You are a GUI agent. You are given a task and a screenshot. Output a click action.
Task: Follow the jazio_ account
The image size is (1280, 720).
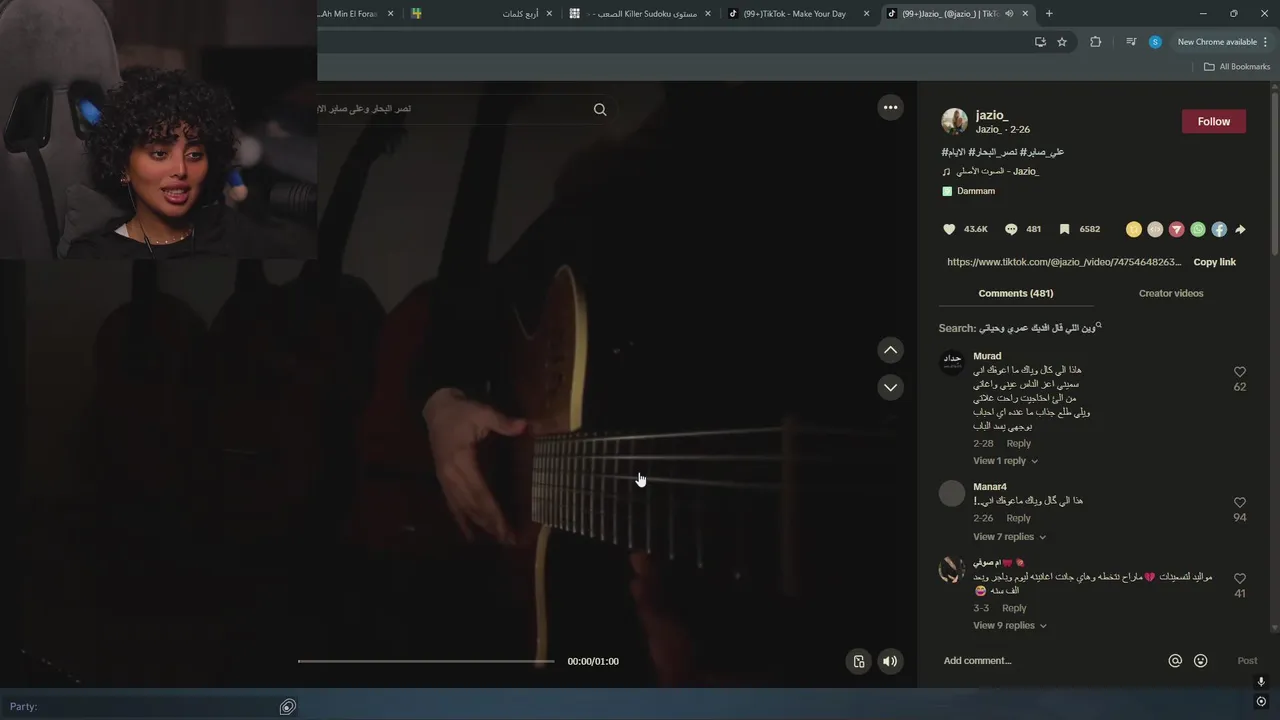point(1214,121)
